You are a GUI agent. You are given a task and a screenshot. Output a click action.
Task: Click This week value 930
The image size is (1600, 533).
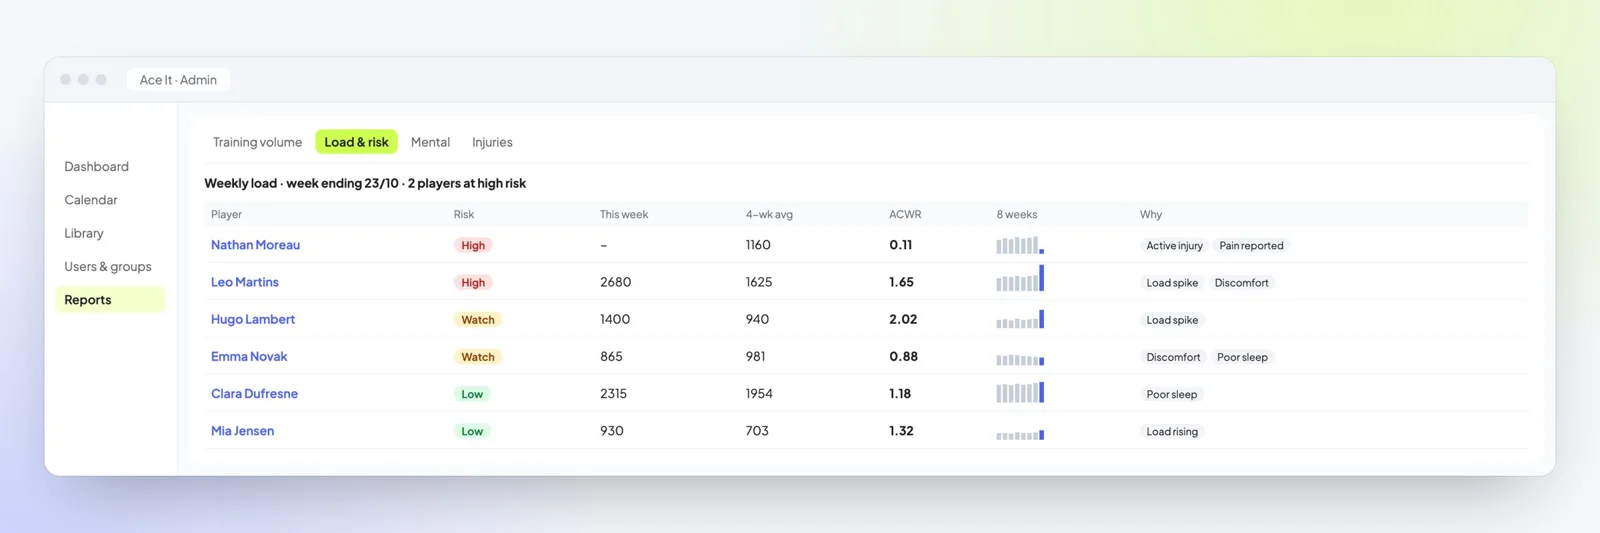611,431
